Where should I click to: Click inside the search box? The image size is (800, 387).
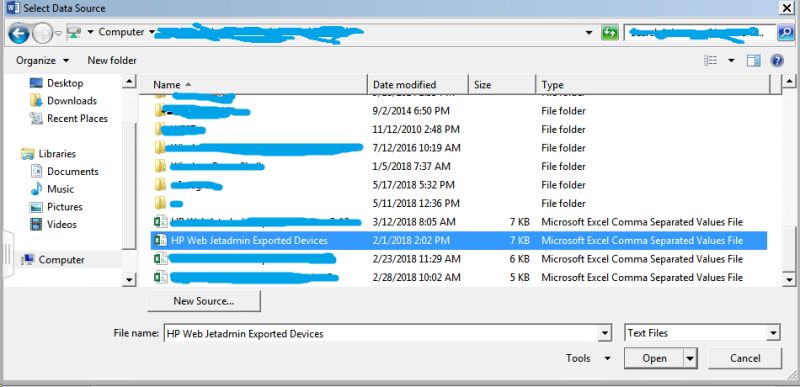(699, 33)
